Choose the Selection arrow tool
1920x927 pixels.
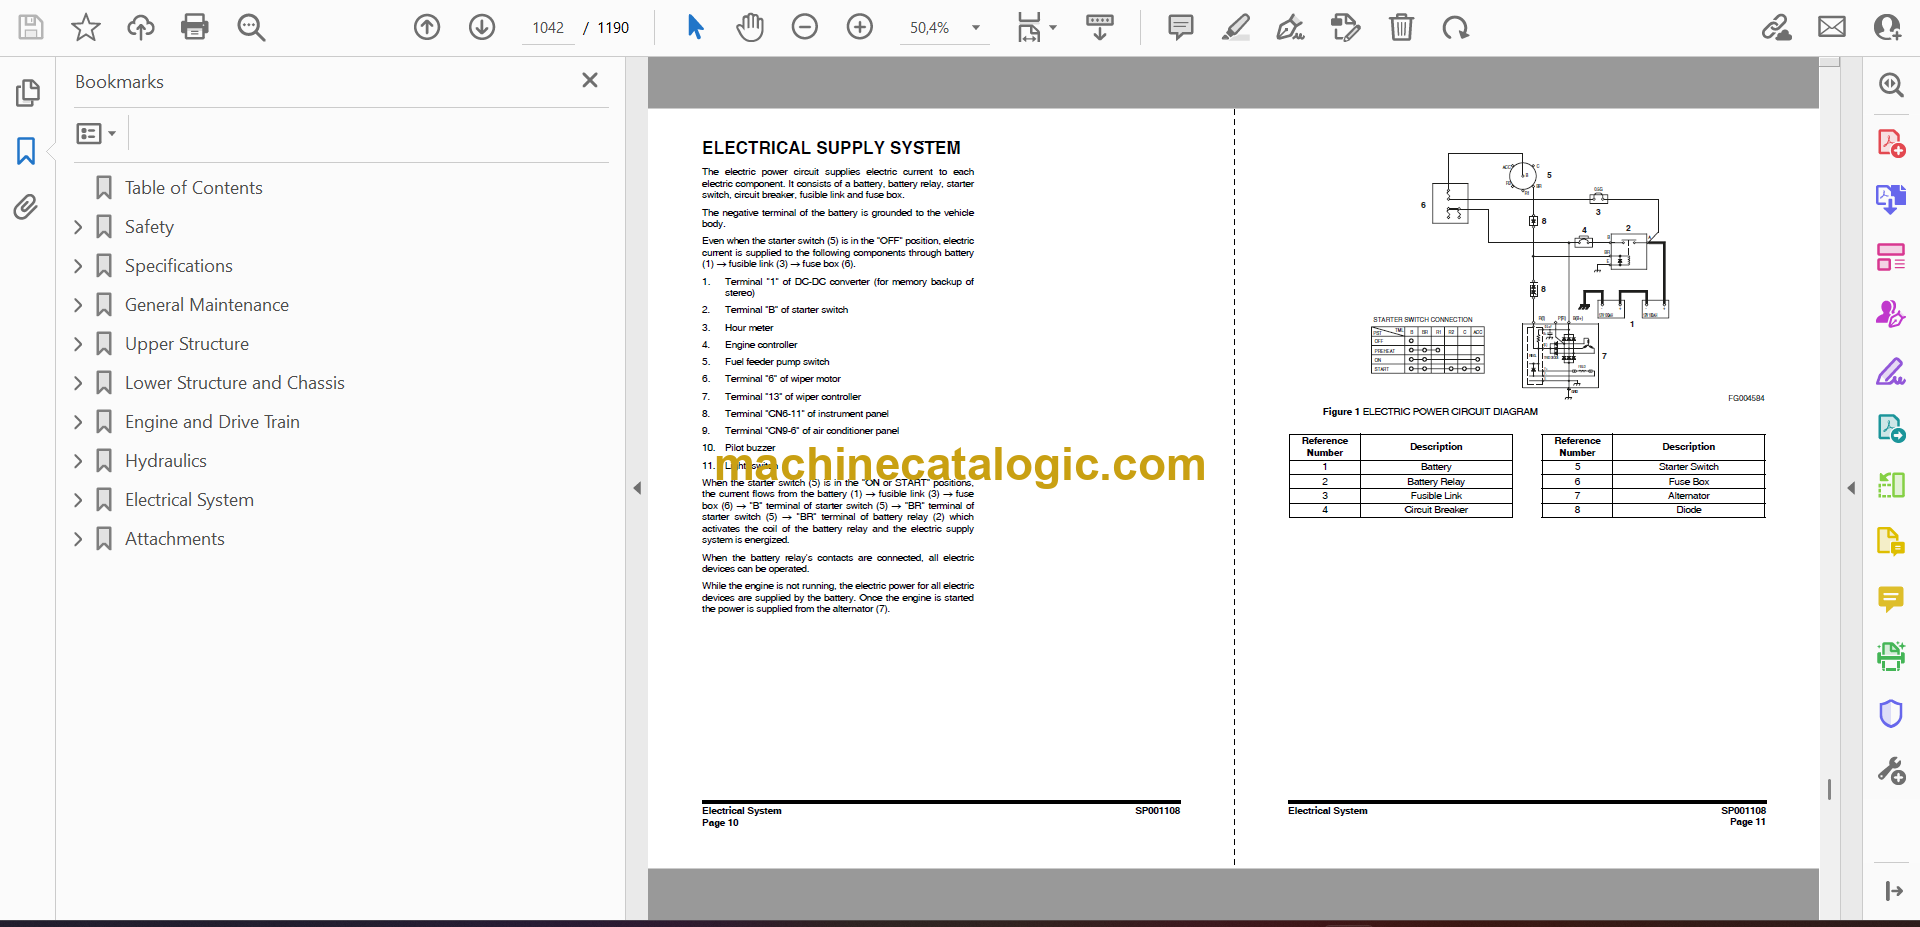(x=696, y=27)
